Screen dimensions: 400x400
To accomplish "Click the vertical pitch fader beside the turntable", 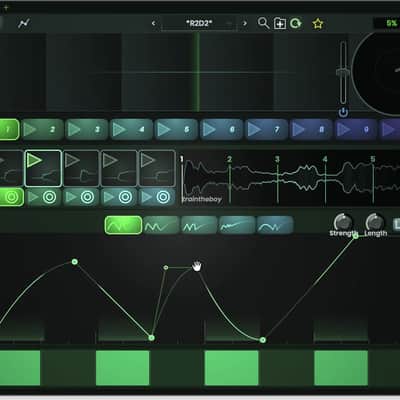I will [343, 73].
